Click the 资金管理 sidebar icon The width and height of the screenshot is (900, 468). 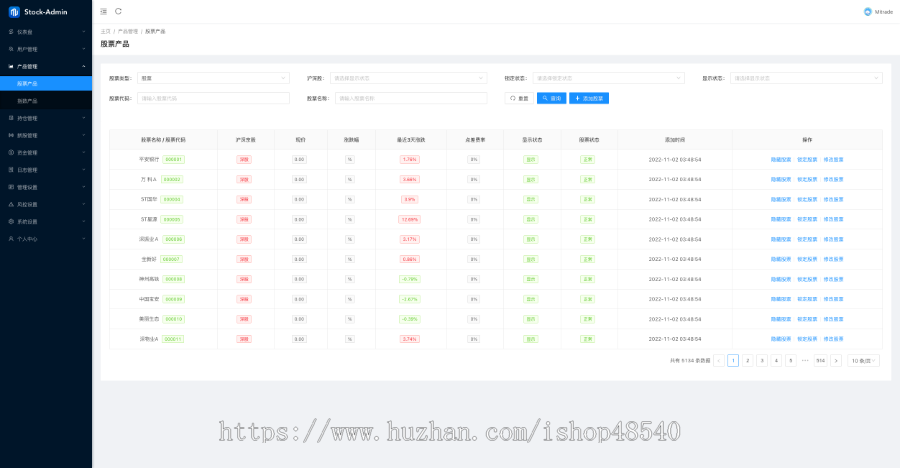pos(11,152)
